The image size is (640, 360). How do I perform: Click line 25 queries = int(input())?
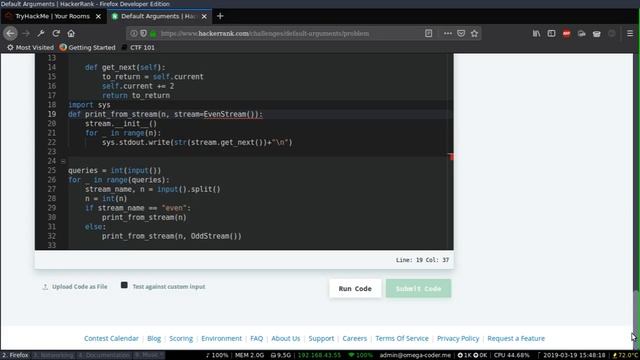[114, 171]
